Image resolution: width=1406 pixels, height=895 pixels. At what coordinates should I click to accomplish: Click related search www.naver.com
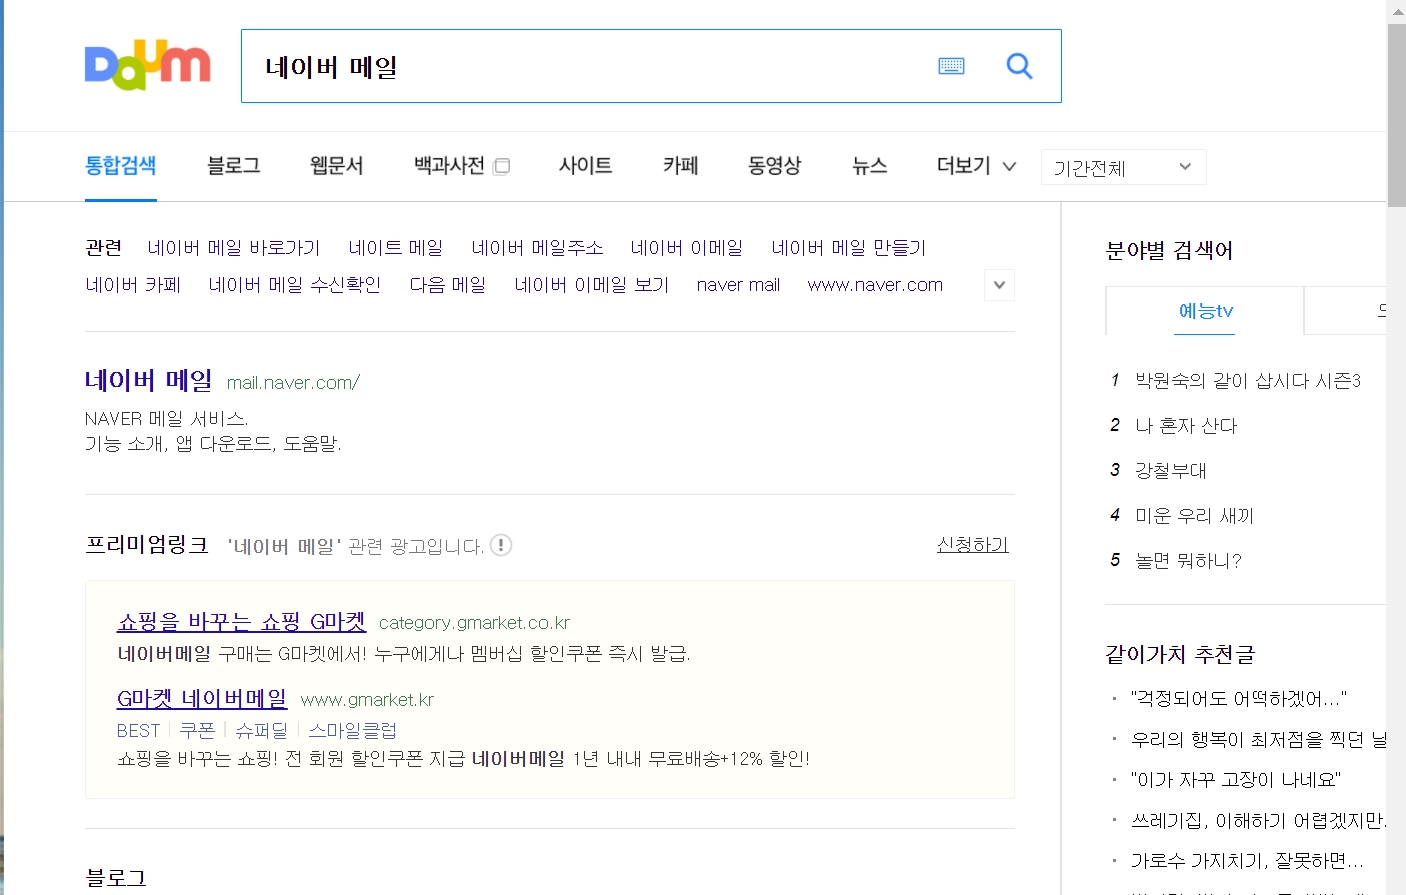(875, 285)
